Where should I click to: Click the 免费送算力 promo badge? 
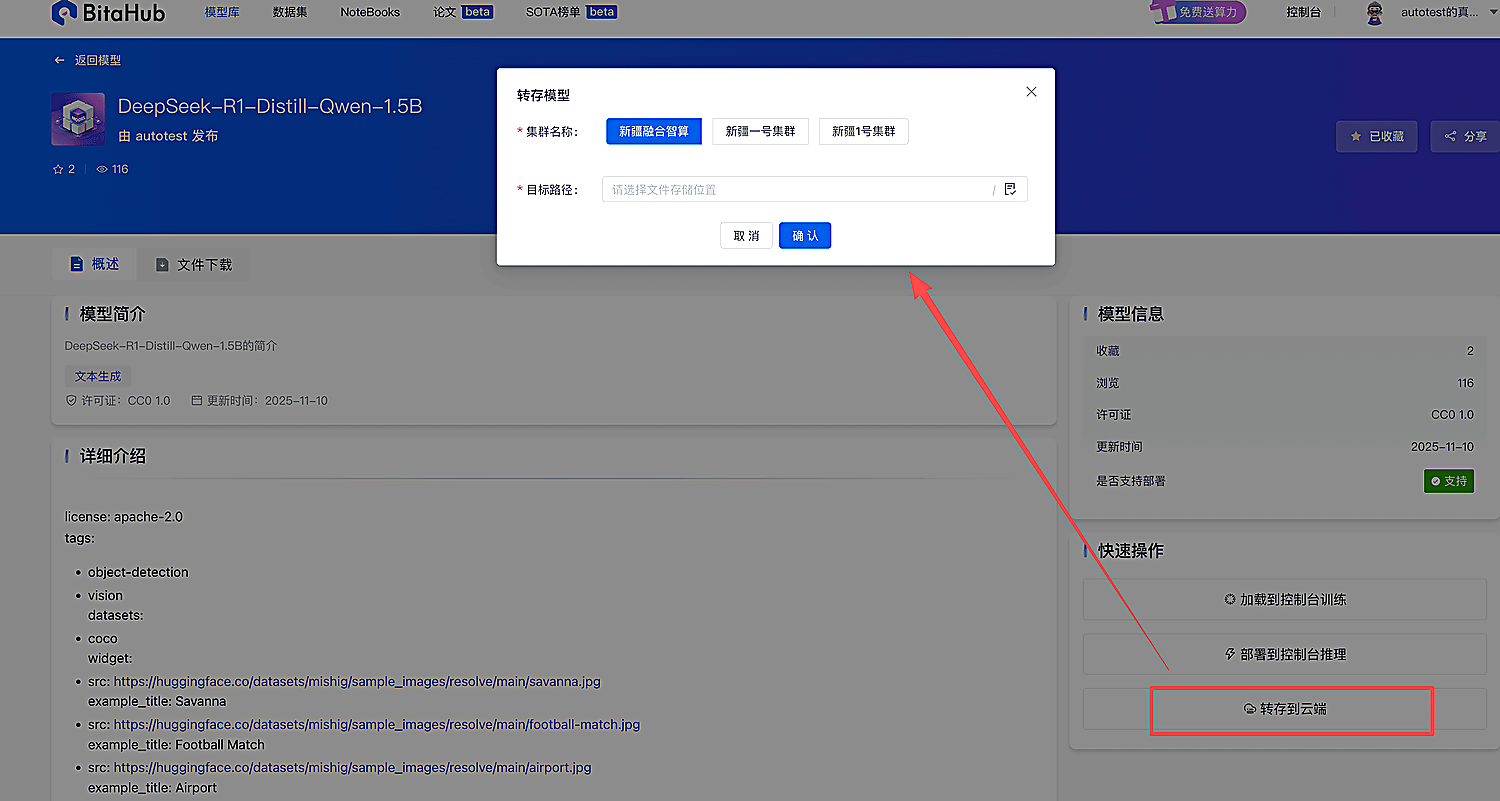1197,12
